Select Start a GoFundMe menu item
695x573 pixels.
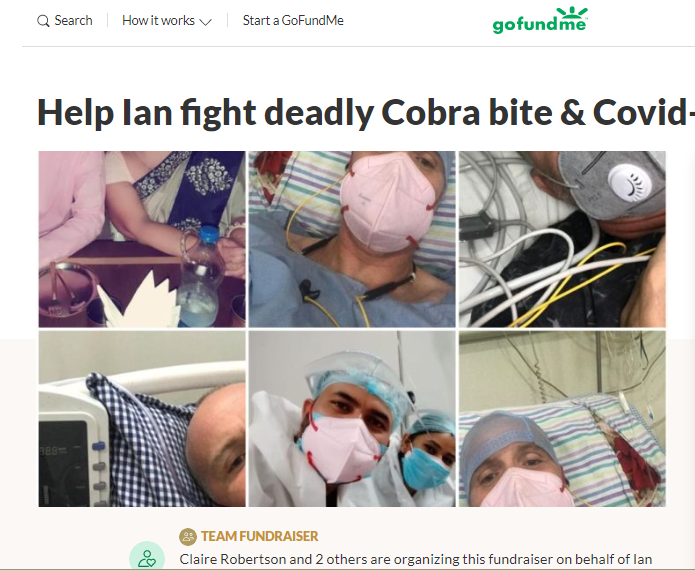[293, 20]
